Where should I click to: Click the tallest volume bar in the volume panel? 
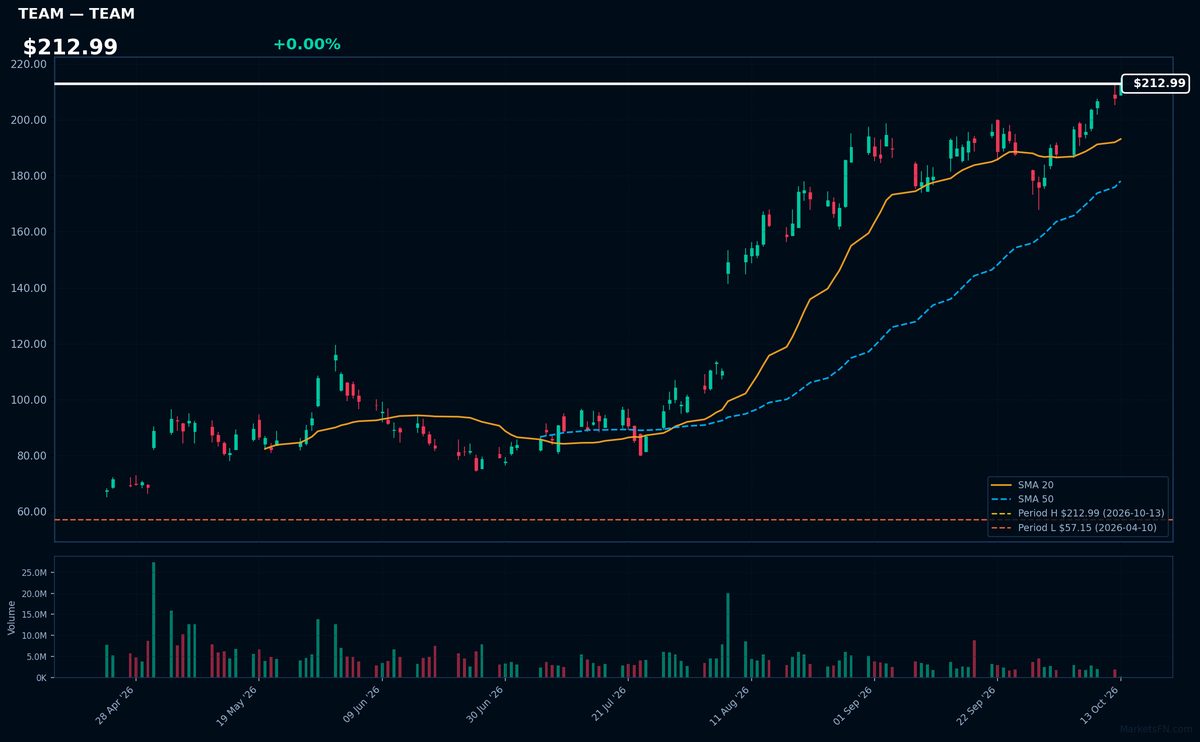(x=153, y=620)
